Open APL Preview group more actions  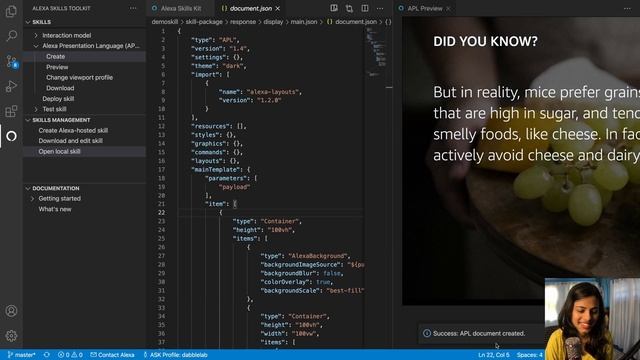627,8
